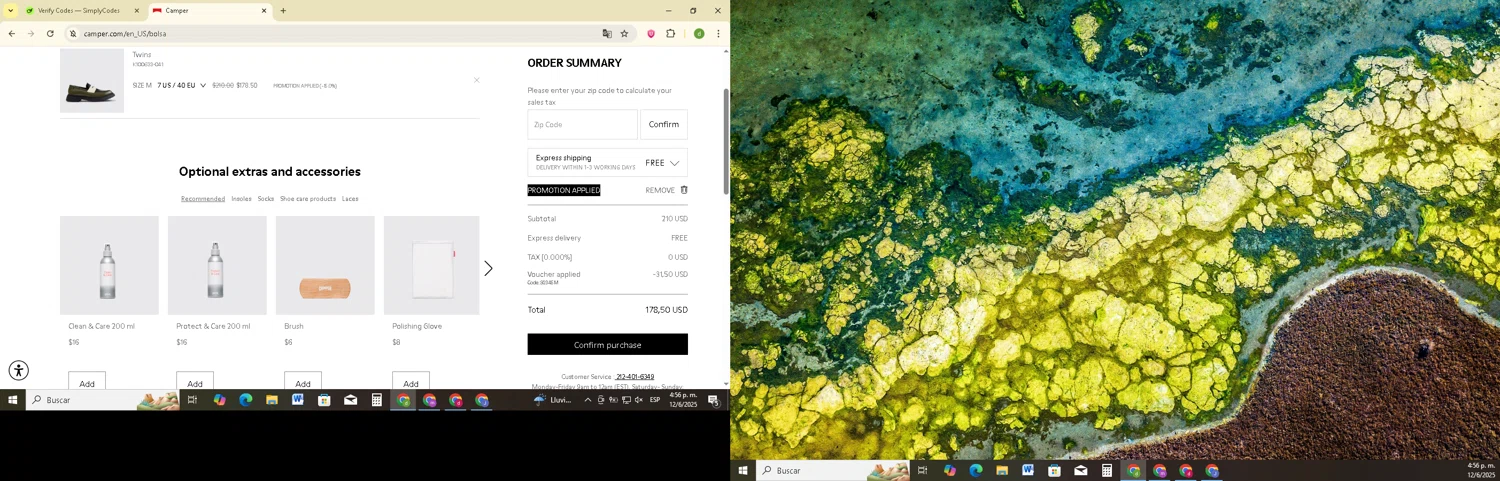This screenshot has height=481, width=1500.
Task: Click the volume muted speaker icon
Action: [639, 400]
